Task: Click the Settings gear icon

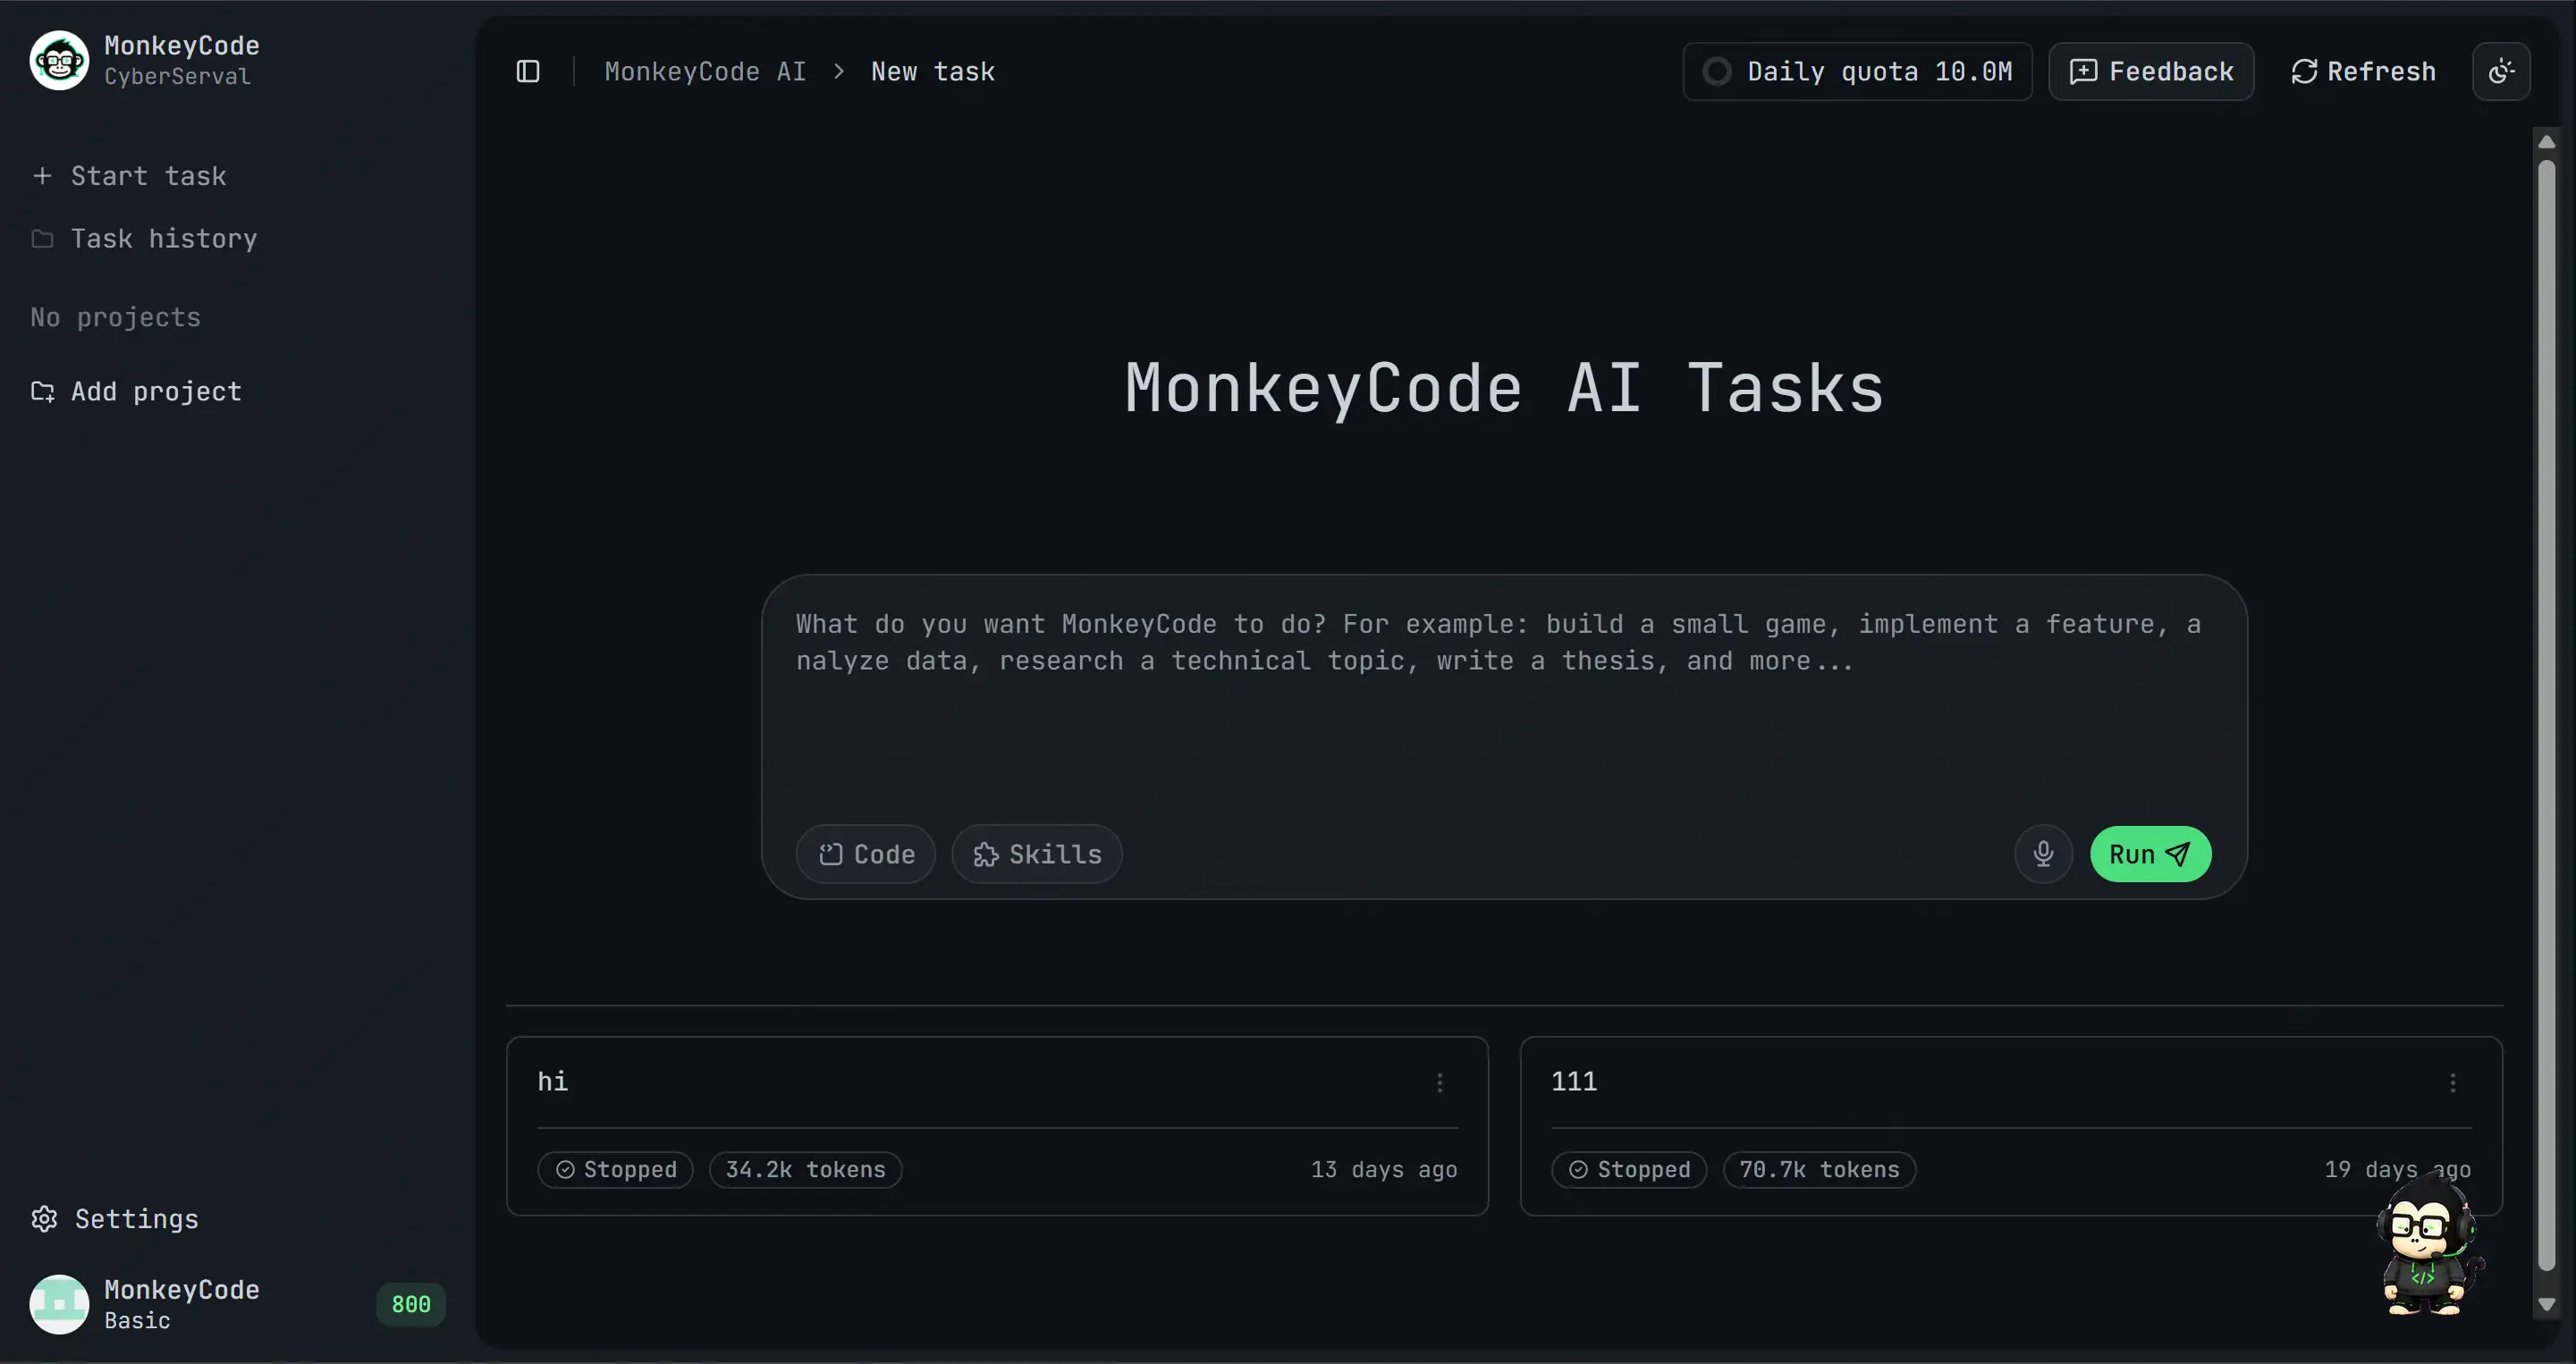Action: pyautogui.click(x=44, y=1218)
